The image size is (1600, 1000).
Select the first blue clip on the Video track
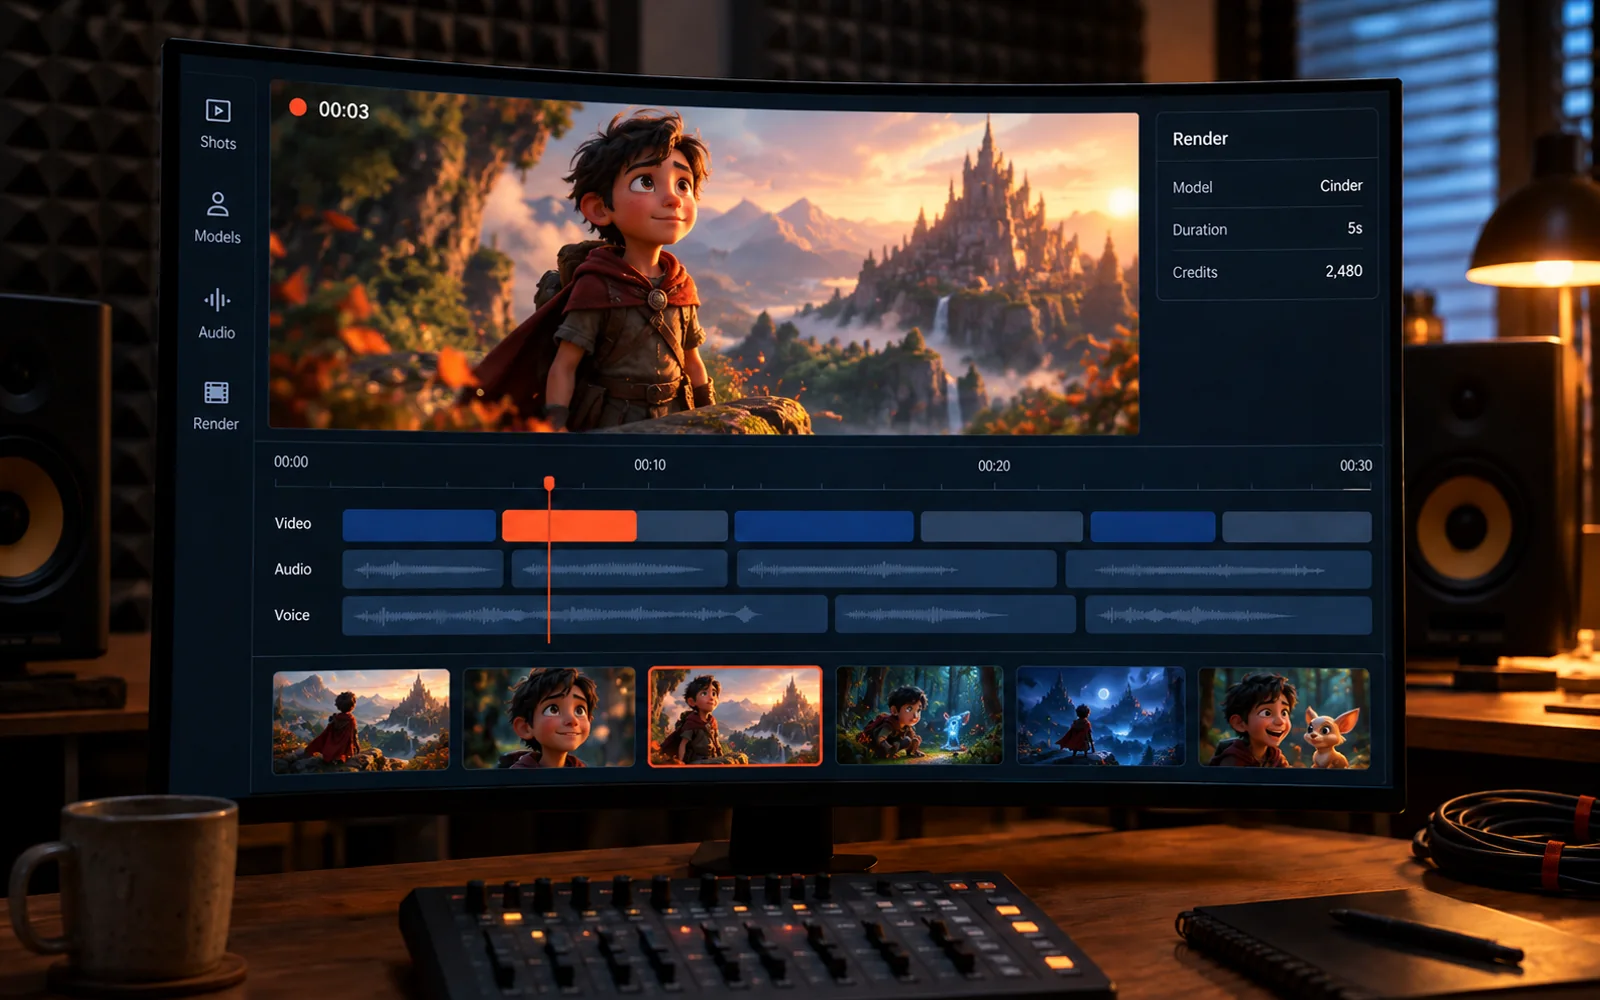pos(419,525)
